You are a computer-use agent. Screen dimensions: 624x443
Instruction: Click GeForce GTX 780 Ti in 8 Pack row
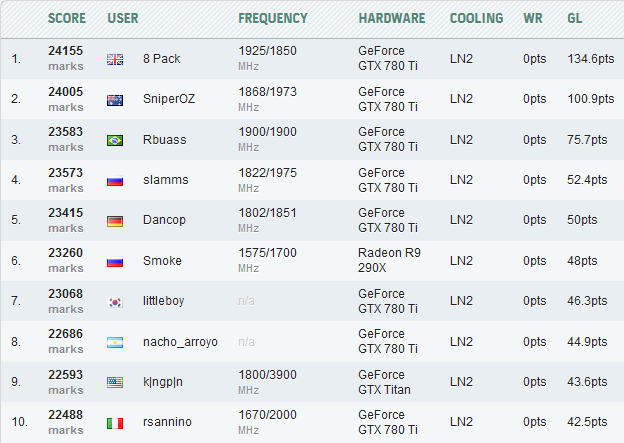388,58
